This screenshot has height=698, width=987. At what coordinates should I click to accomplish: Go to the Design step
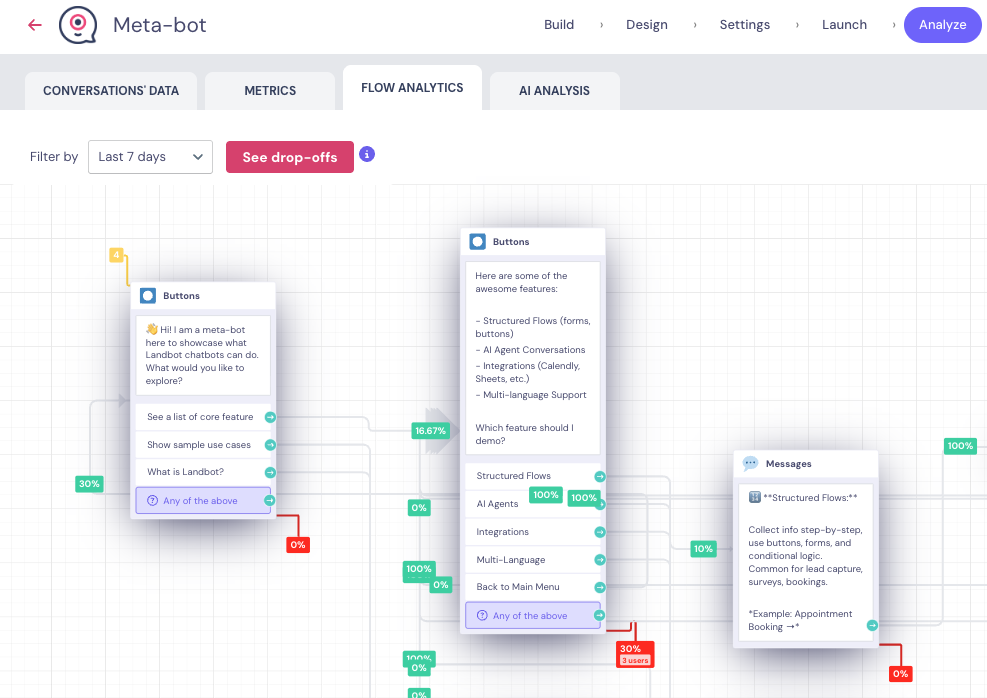[x=646, y=25]
